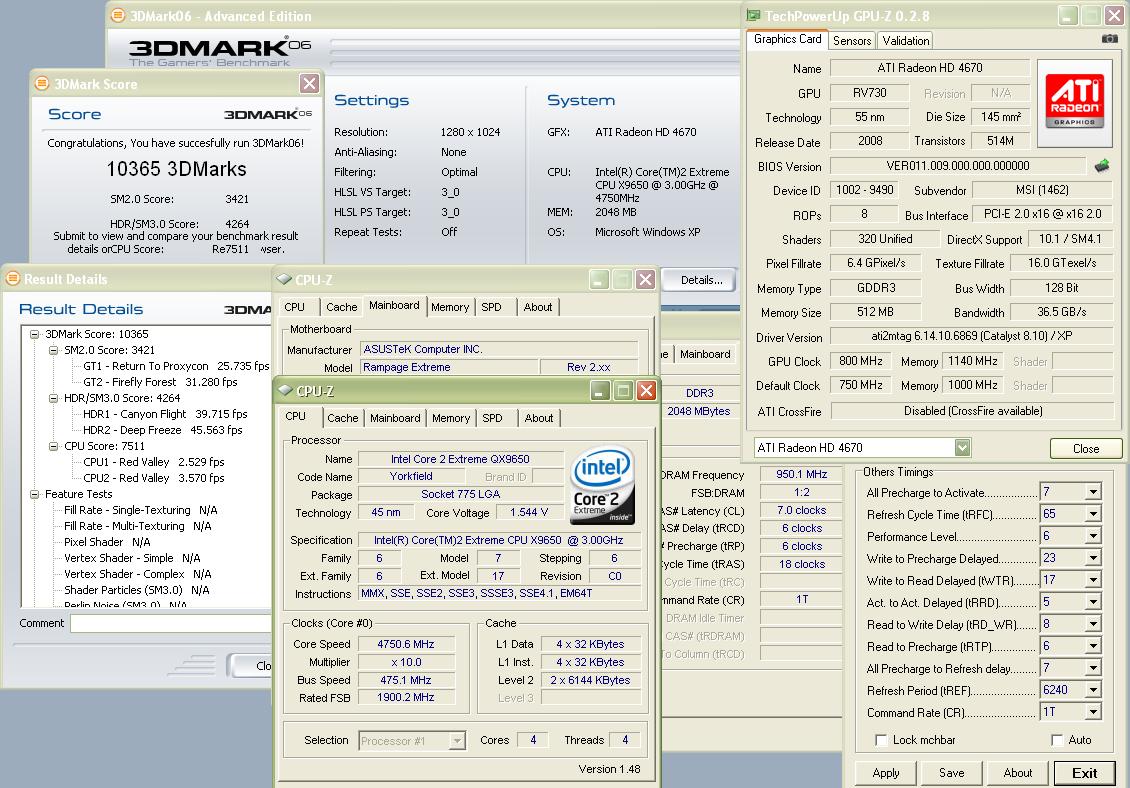Select CPU1 - Red Valley result row

click(x=154, y=462)
